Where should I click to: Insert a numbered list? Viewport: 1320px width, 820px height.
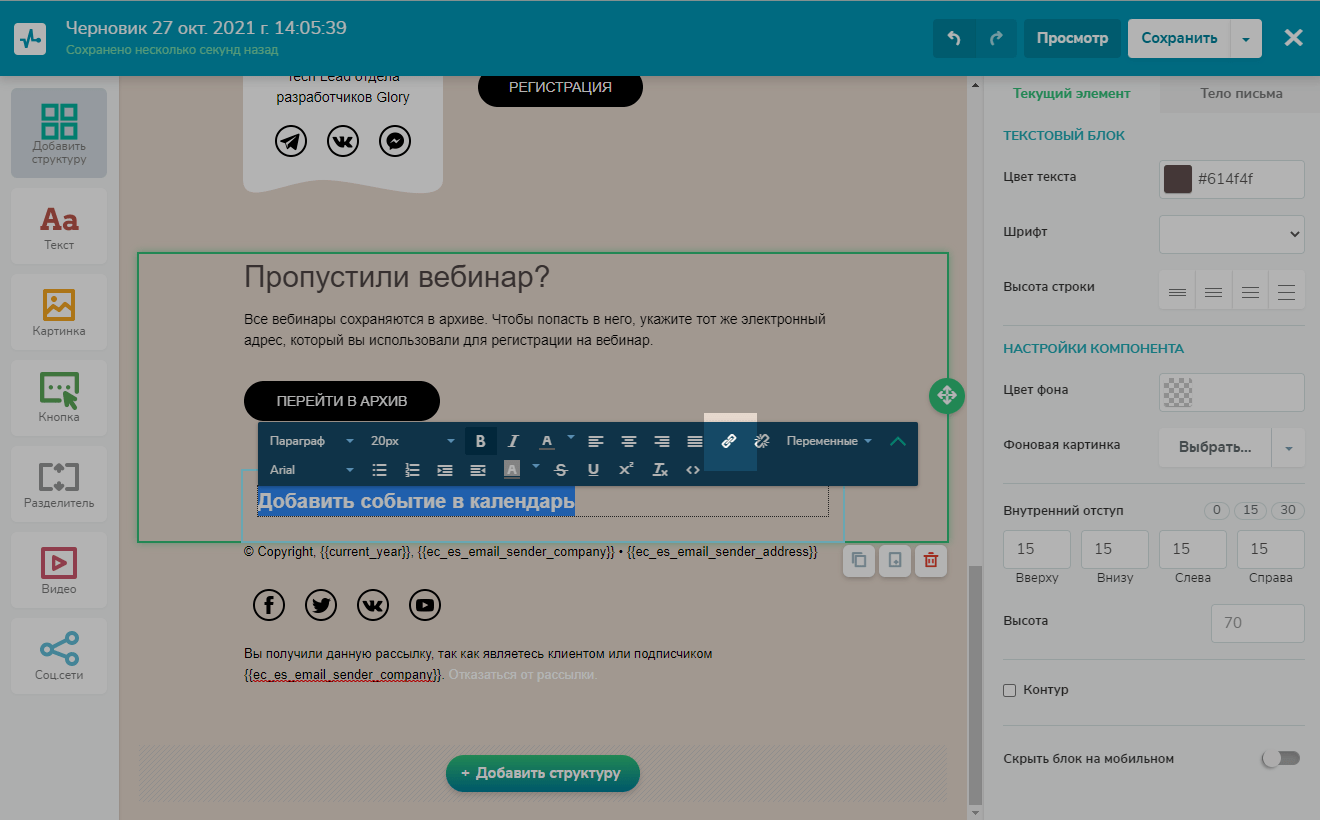coord(412,470)
